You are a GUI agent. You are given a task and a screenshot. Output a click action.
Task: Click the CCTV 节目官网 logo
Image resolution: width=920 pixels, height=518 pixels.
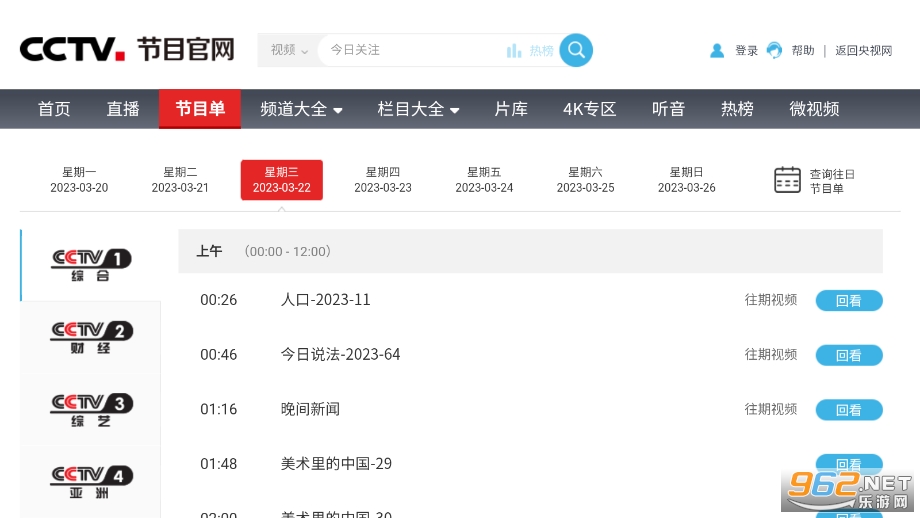(127, 49)
